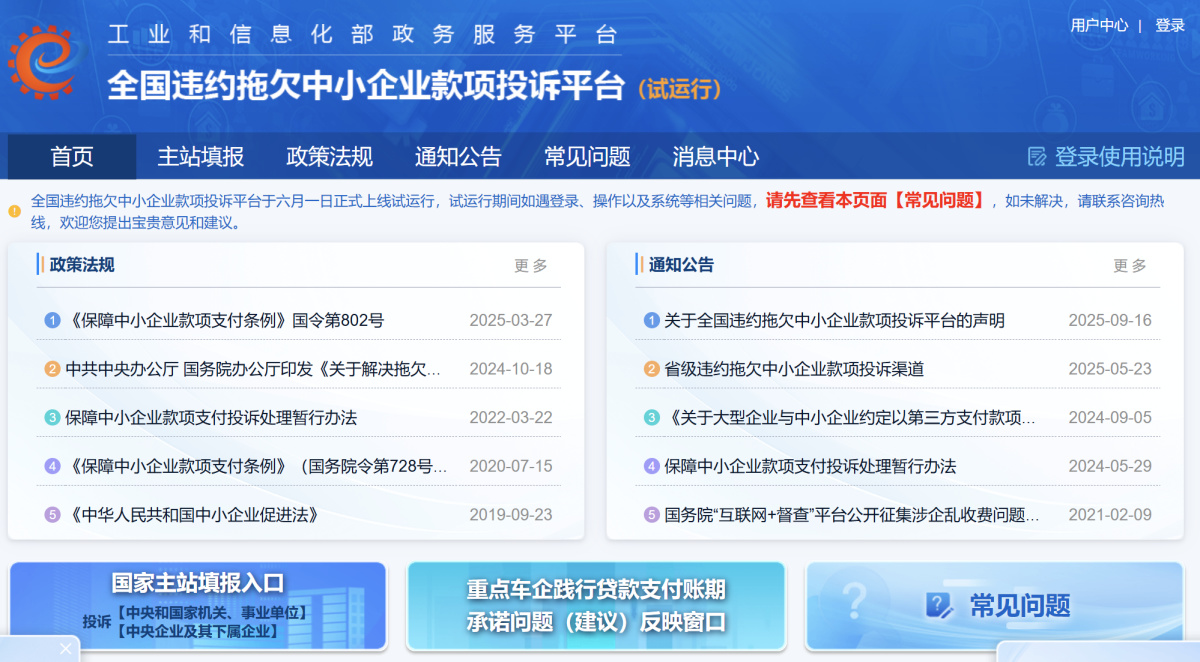Click the 登录使用说明 document icon
This screenshot has height=662, width=1200.
tap(1038, 157)
